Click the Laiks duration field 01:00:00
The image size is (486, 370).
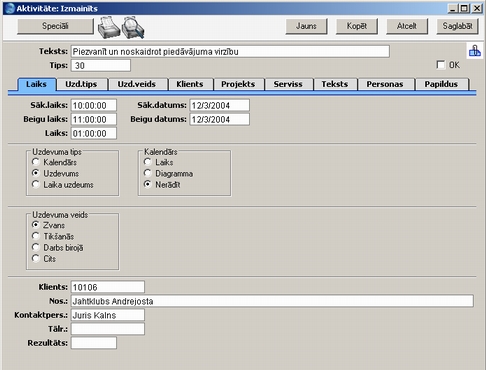click(94, 133)
